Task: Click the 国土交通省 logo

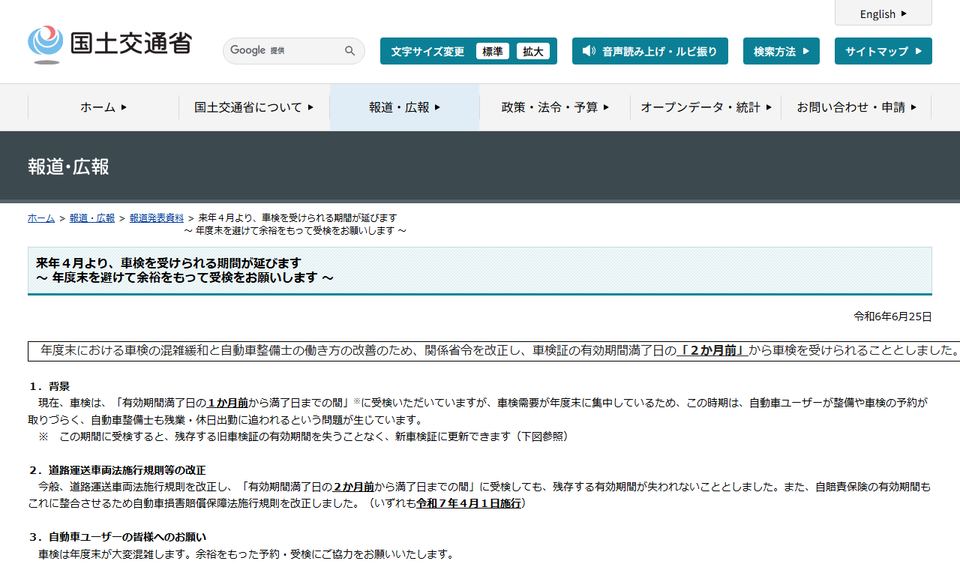Action: click(110, 44)
